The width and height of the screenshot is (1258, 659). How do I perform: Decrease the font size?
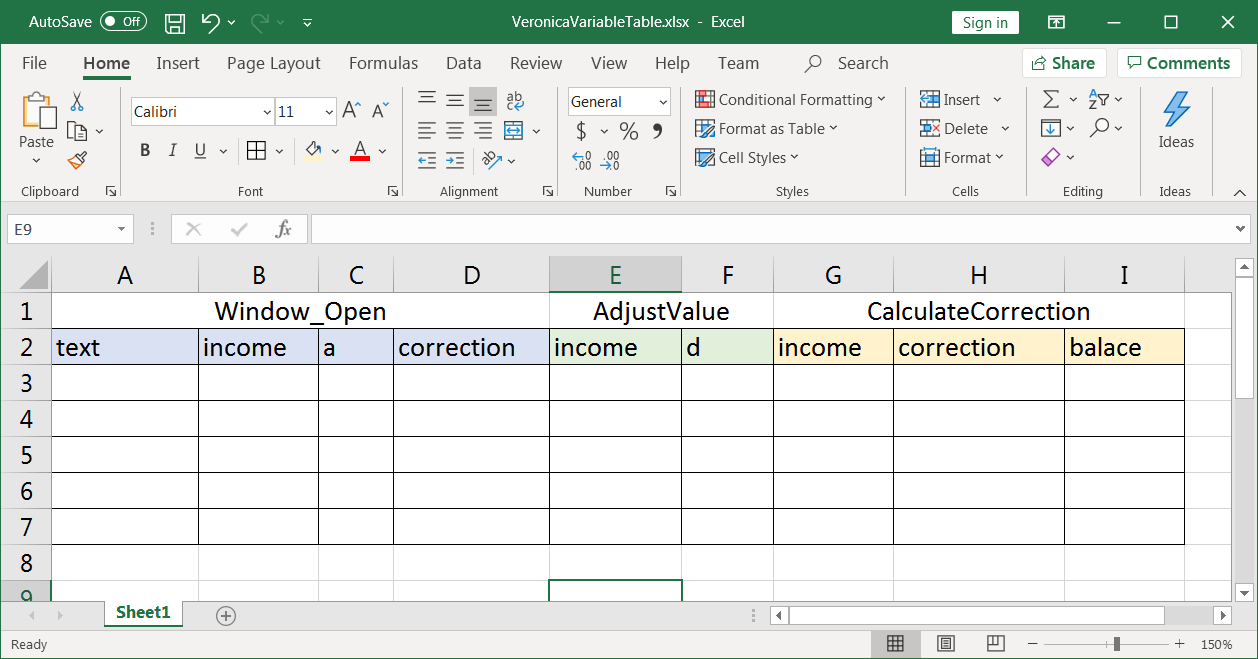[380, 111]
